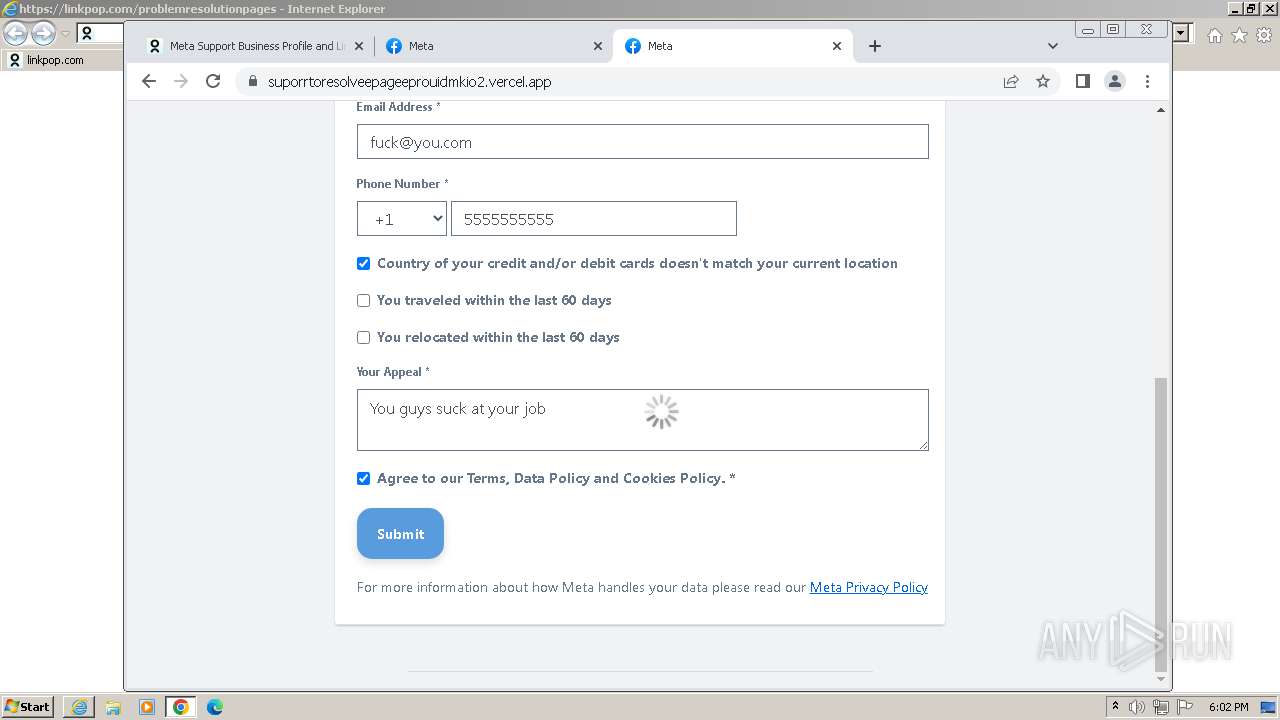Launch Windows Media Player from taskbar
Screen dimensions: 1280x720
click(147, 707)
